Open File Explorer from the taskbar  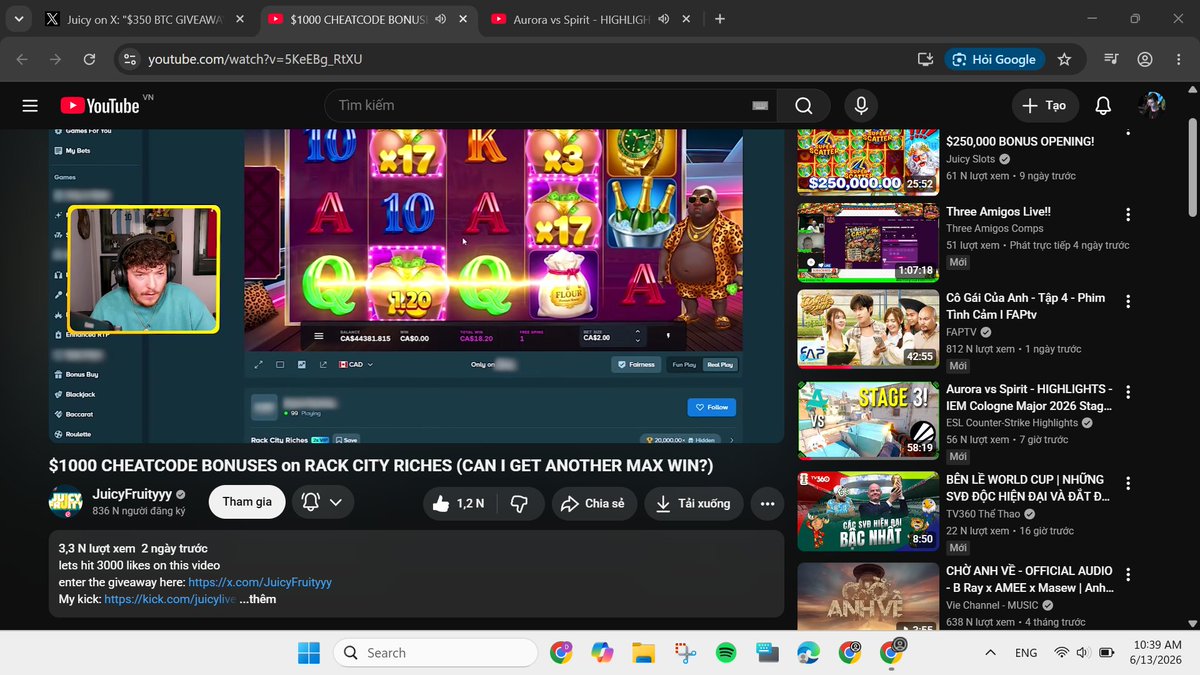[x=643, y=653]
